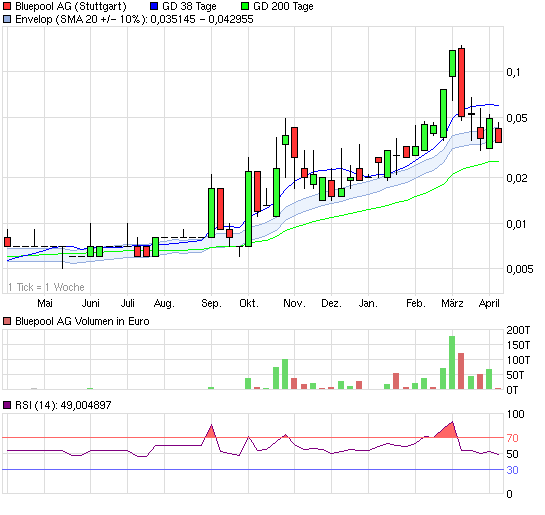
Task: Click the RSI (14): 49,004897 label
Action: [63, 405]
